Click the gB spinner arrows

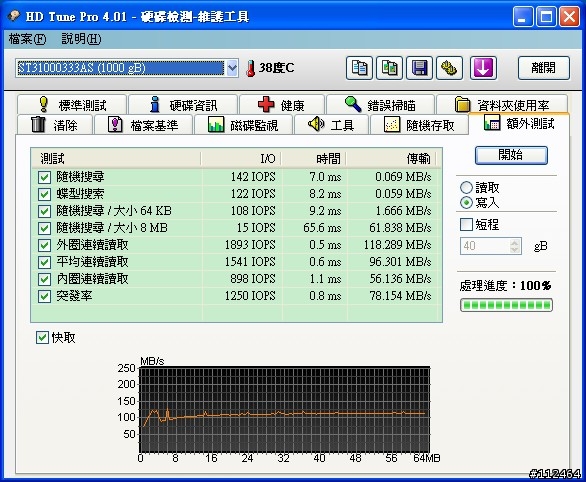point(515,246)
